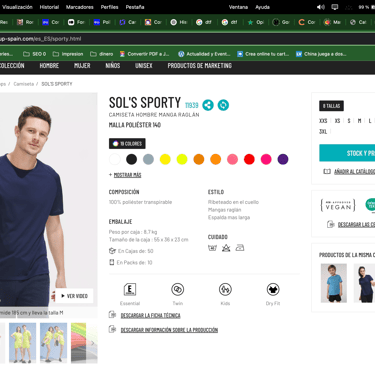Click the macOS volume icon in menu bar
This screenshot has height=366, width=375.
(321, 7)
